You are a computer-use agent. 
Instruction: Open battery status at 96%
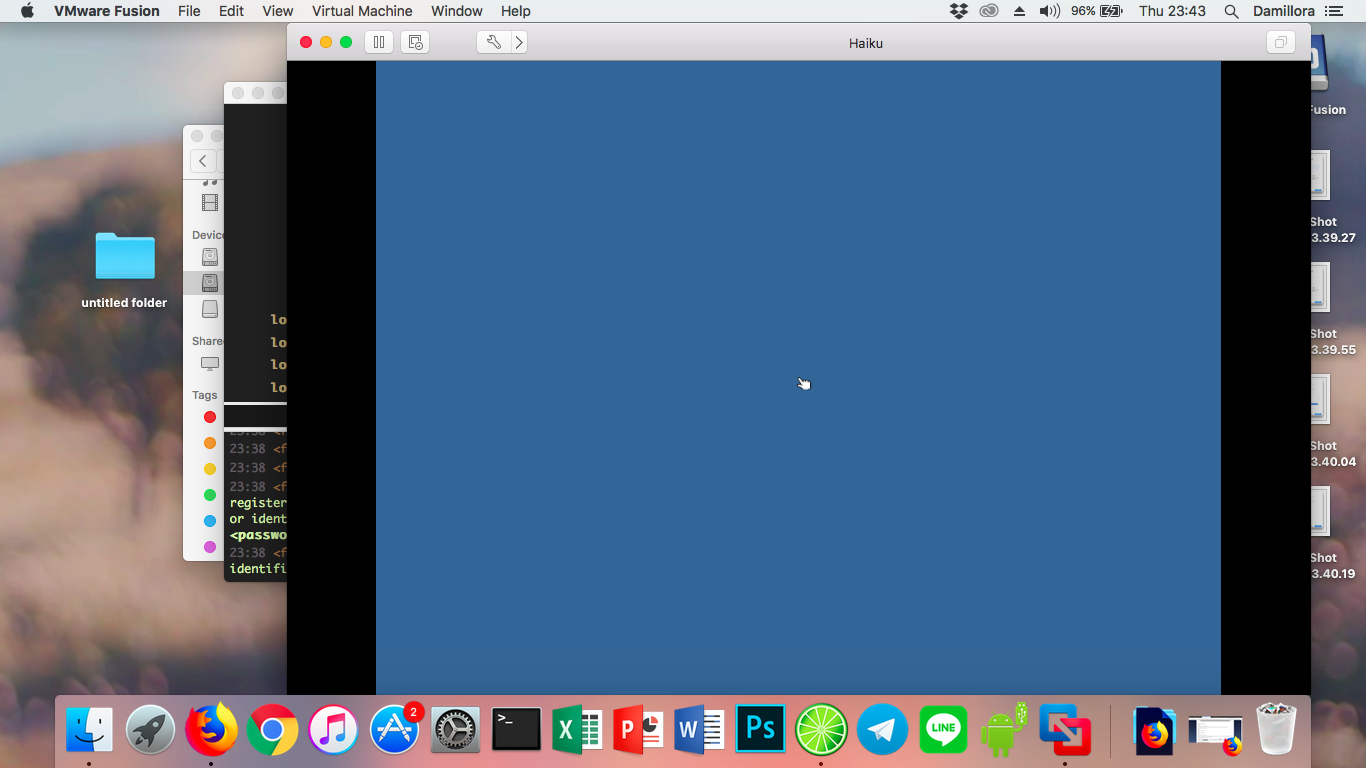click(1097, 11)
